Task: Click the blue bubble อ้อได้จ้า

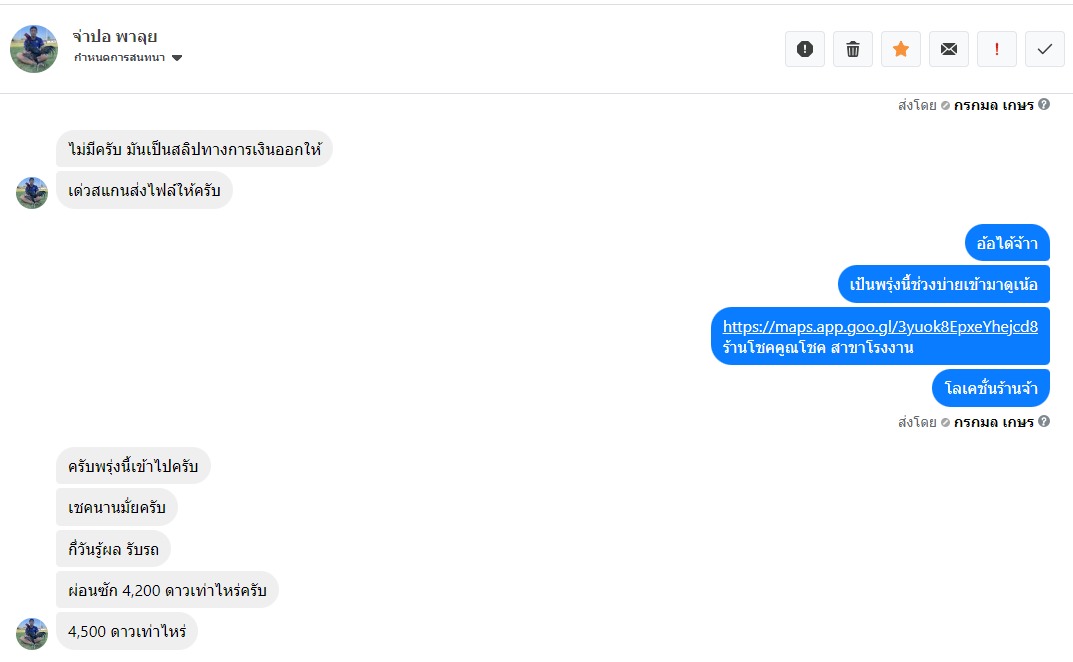Action: (1007, 243)
